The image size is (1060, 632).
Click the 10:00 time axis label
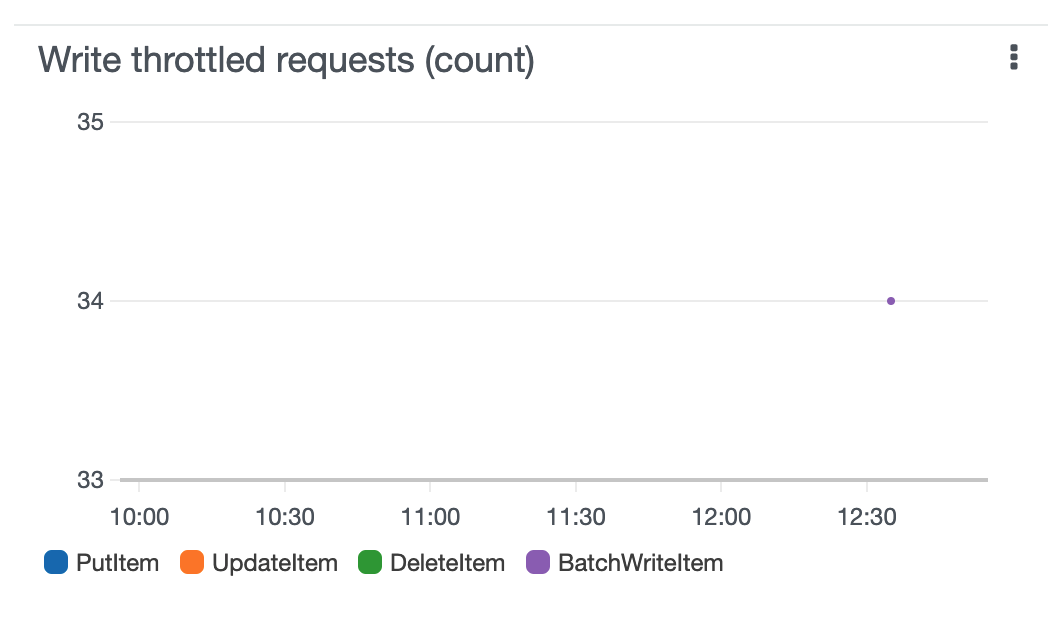[139, 517]
